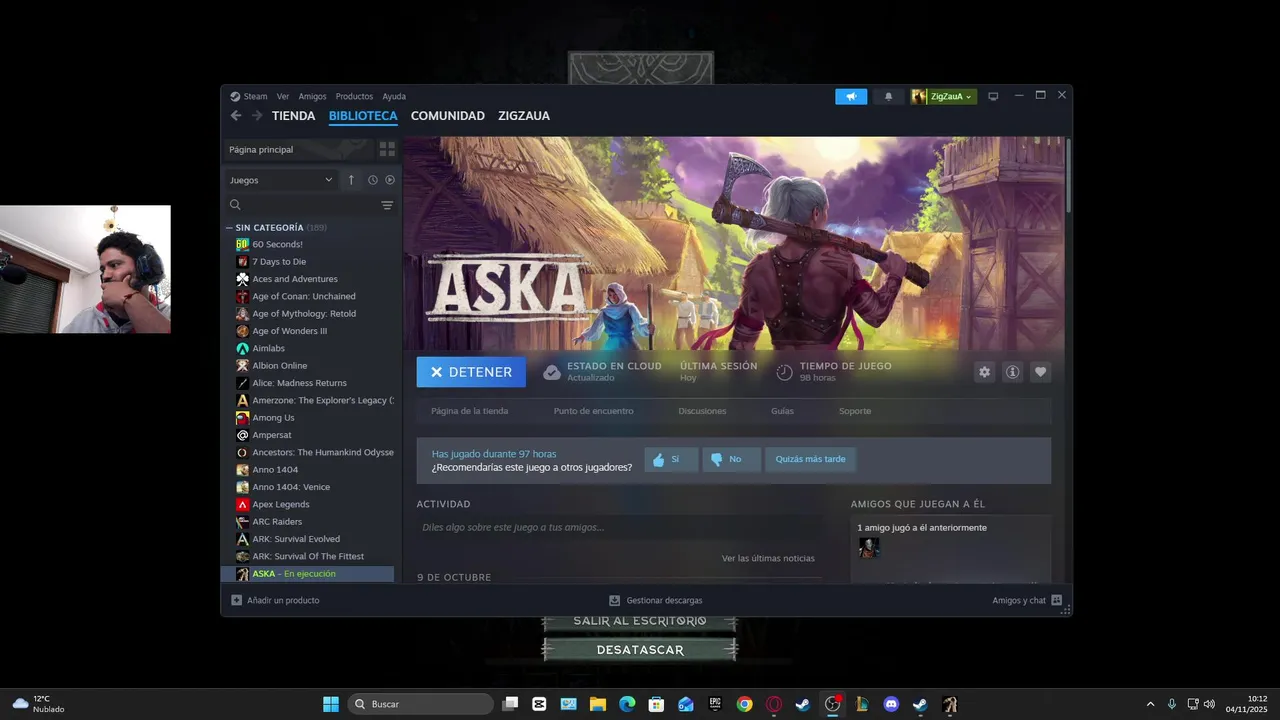Open the notifications bell

pos(888,96)
